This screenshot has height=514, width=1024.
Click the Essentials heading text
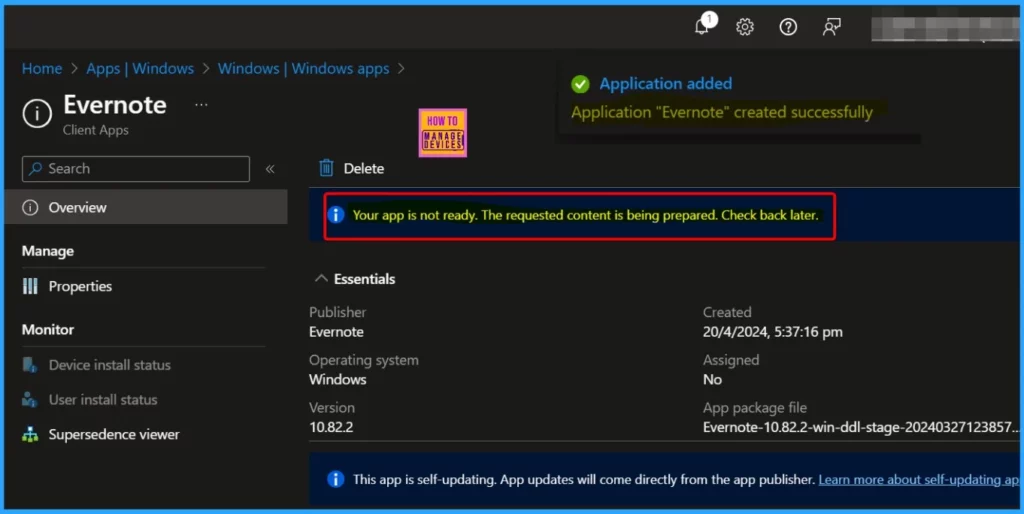point(364,279)
